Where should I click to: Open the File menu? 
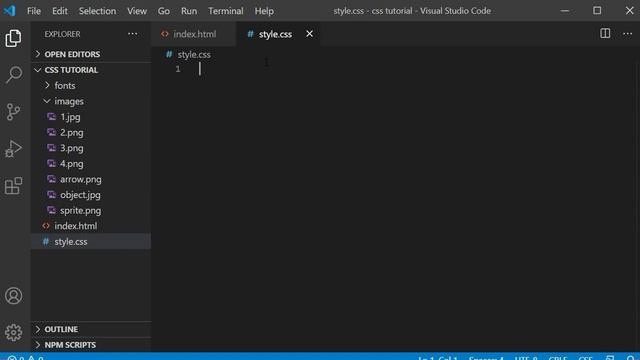pyautogui.click(x=34, y=11)
